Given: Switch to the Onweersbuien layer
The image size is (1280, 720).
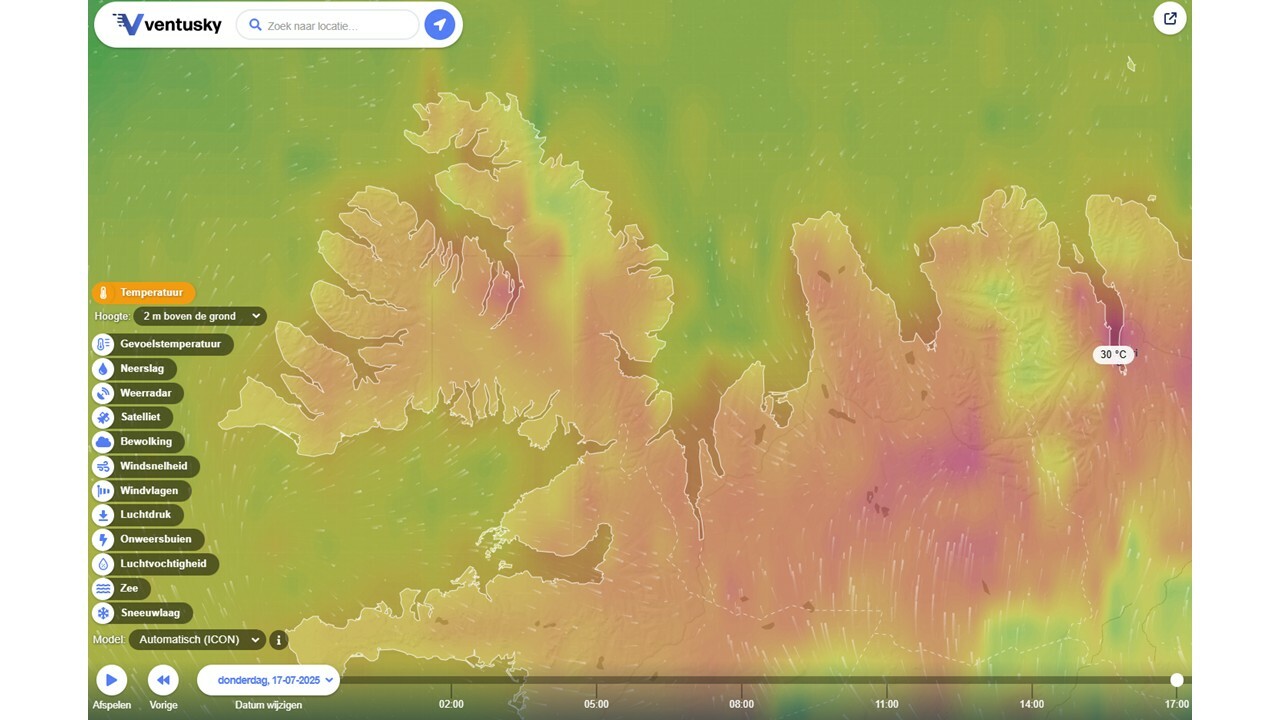Looking at the screenshot, I should point(148,539).
